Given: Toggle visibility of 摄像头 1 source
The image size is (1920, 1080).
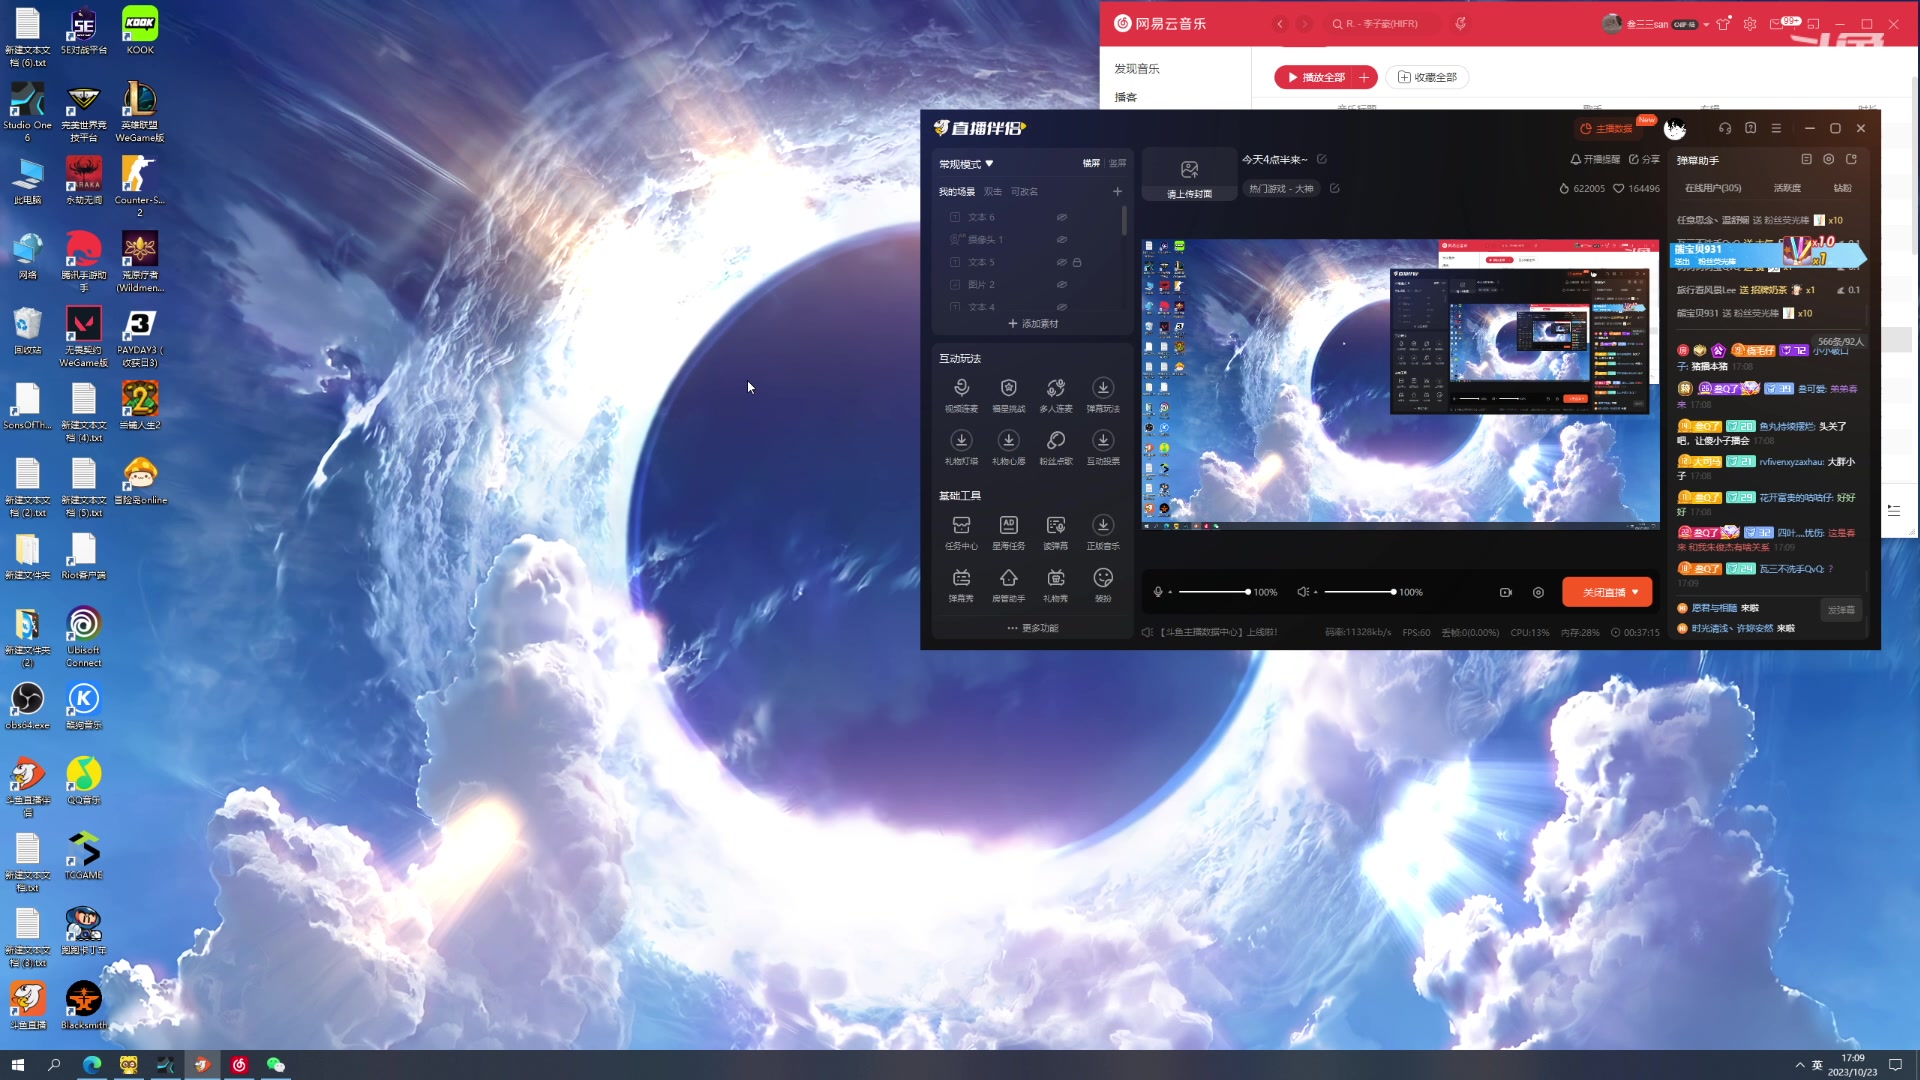Looking at the screenshot, I should (x=1062, y=240).
